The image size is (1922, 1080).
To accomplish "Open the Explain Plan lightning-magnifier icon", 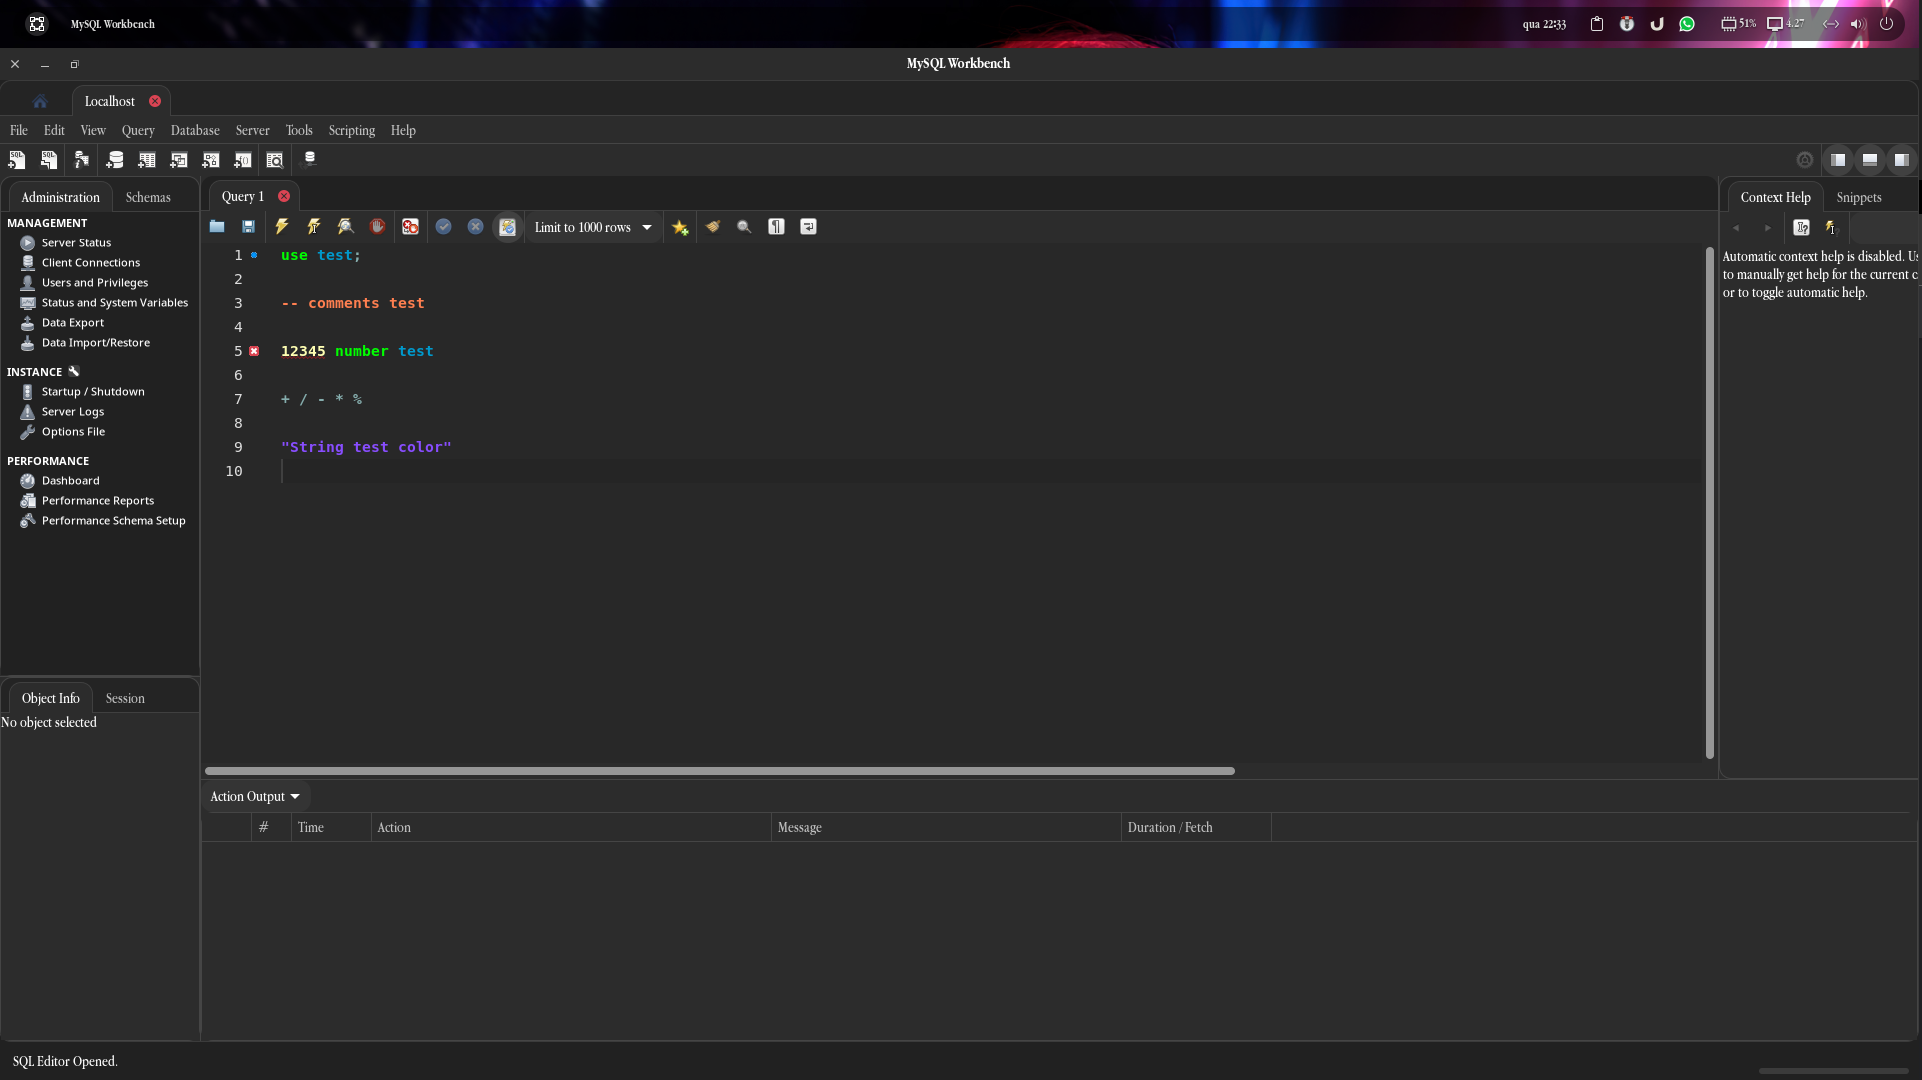I will coord(345,227).
